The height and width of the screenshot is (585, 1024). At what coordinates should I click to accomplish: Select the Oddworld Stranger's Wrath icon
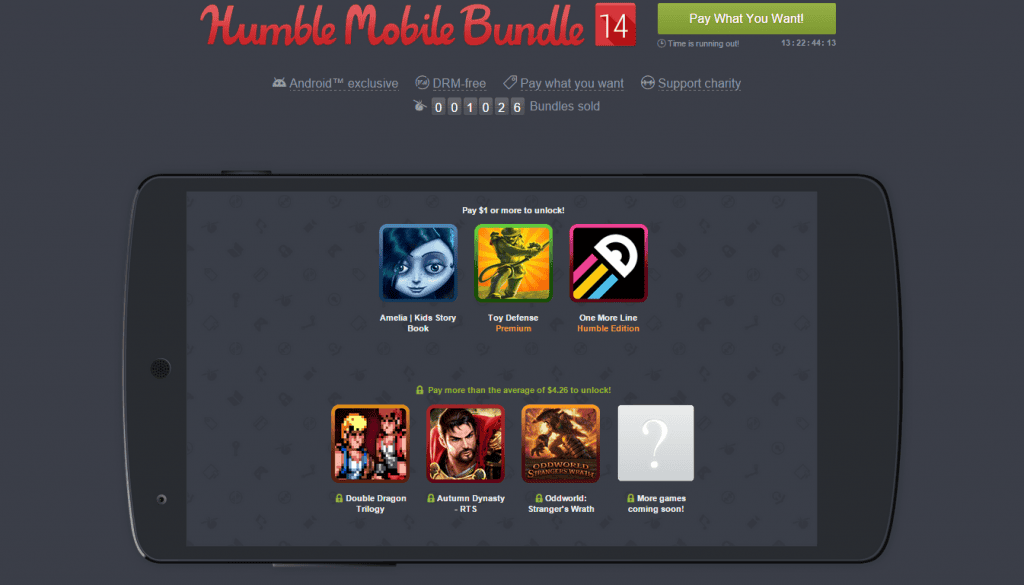pos(561,443)
